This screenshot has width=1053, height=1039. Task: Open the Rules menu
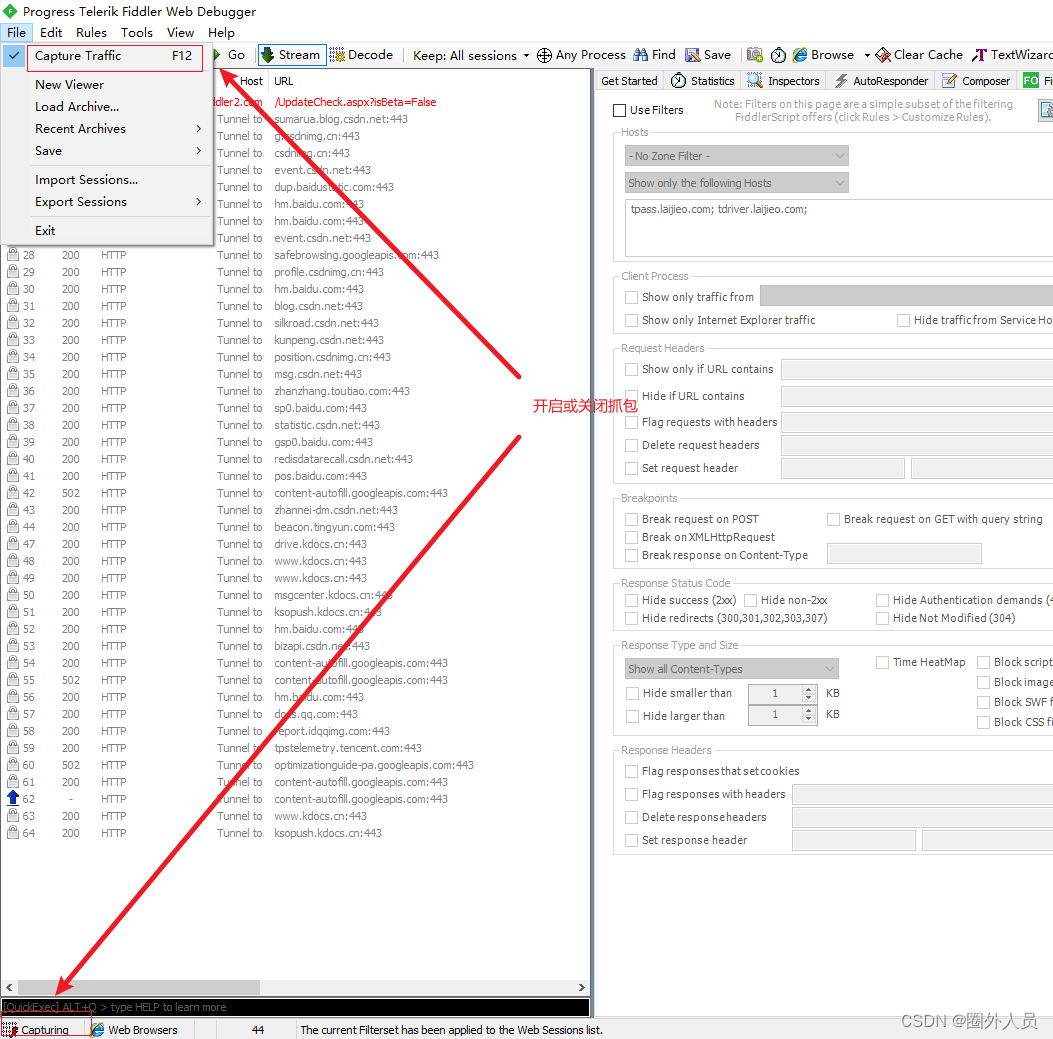pyautogui.click(x=91, y=32)
